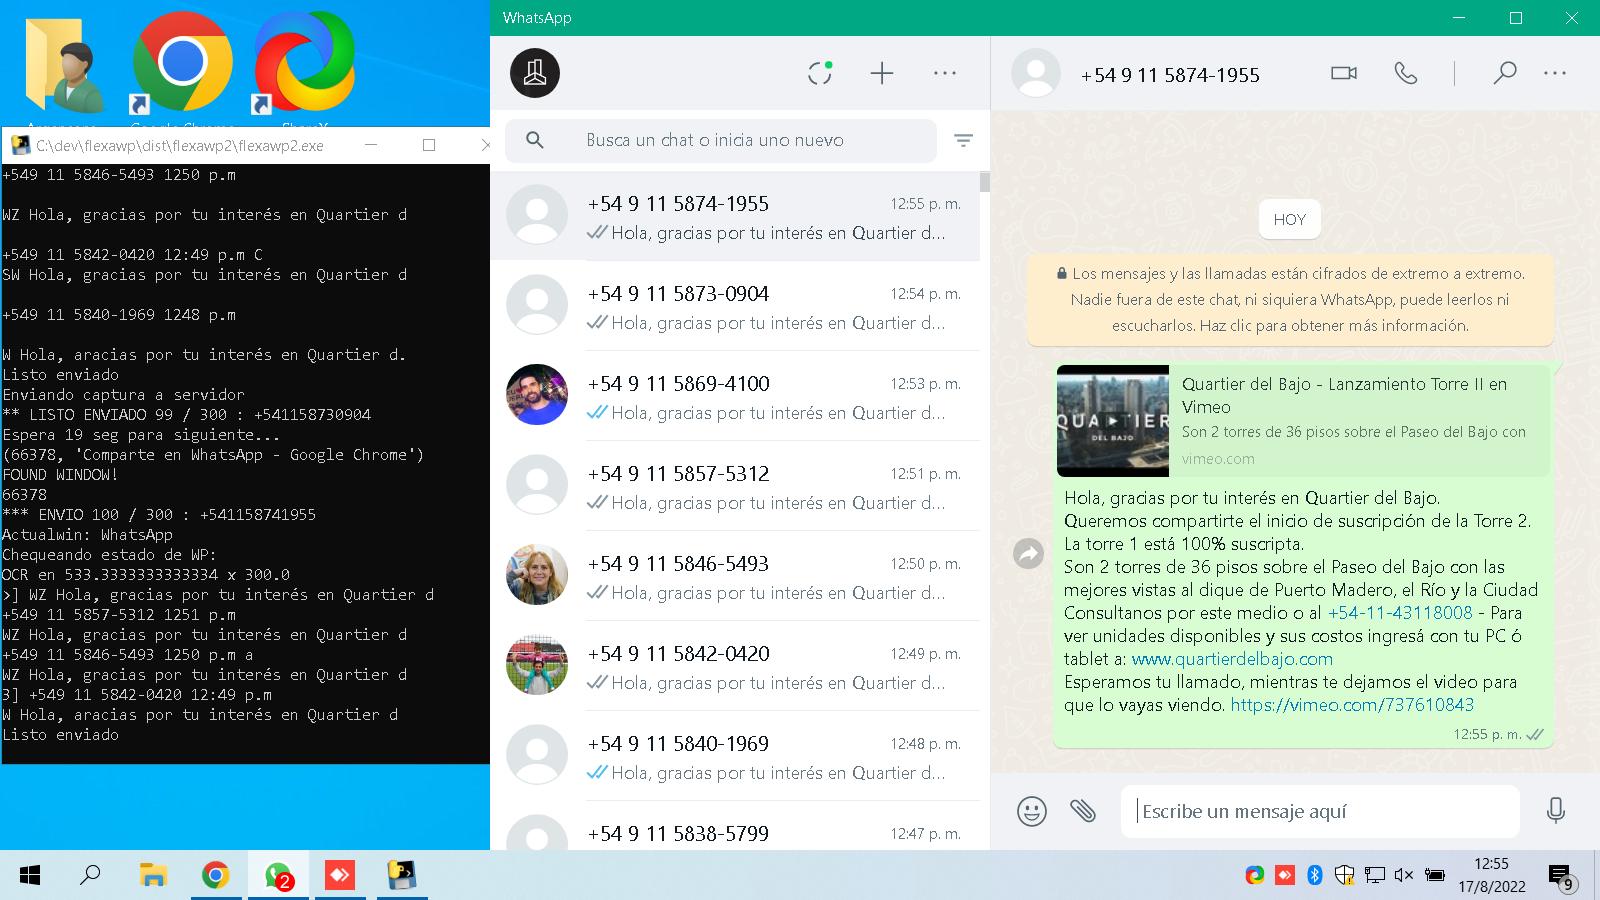This screenshot has height=900, width=1600.
Task: Open the contact avatar in the chat header
Action: pos(1036,73)
